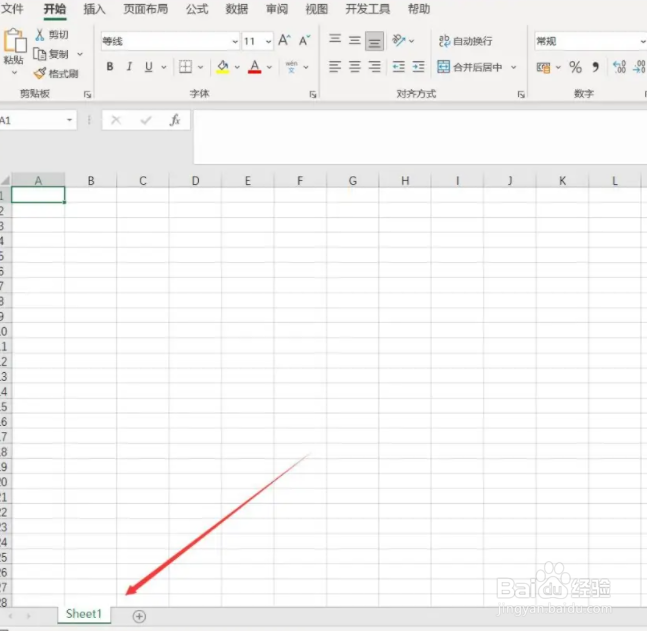
Task: Open fill color palette dropdown arrow
Action: coord(237,67)
